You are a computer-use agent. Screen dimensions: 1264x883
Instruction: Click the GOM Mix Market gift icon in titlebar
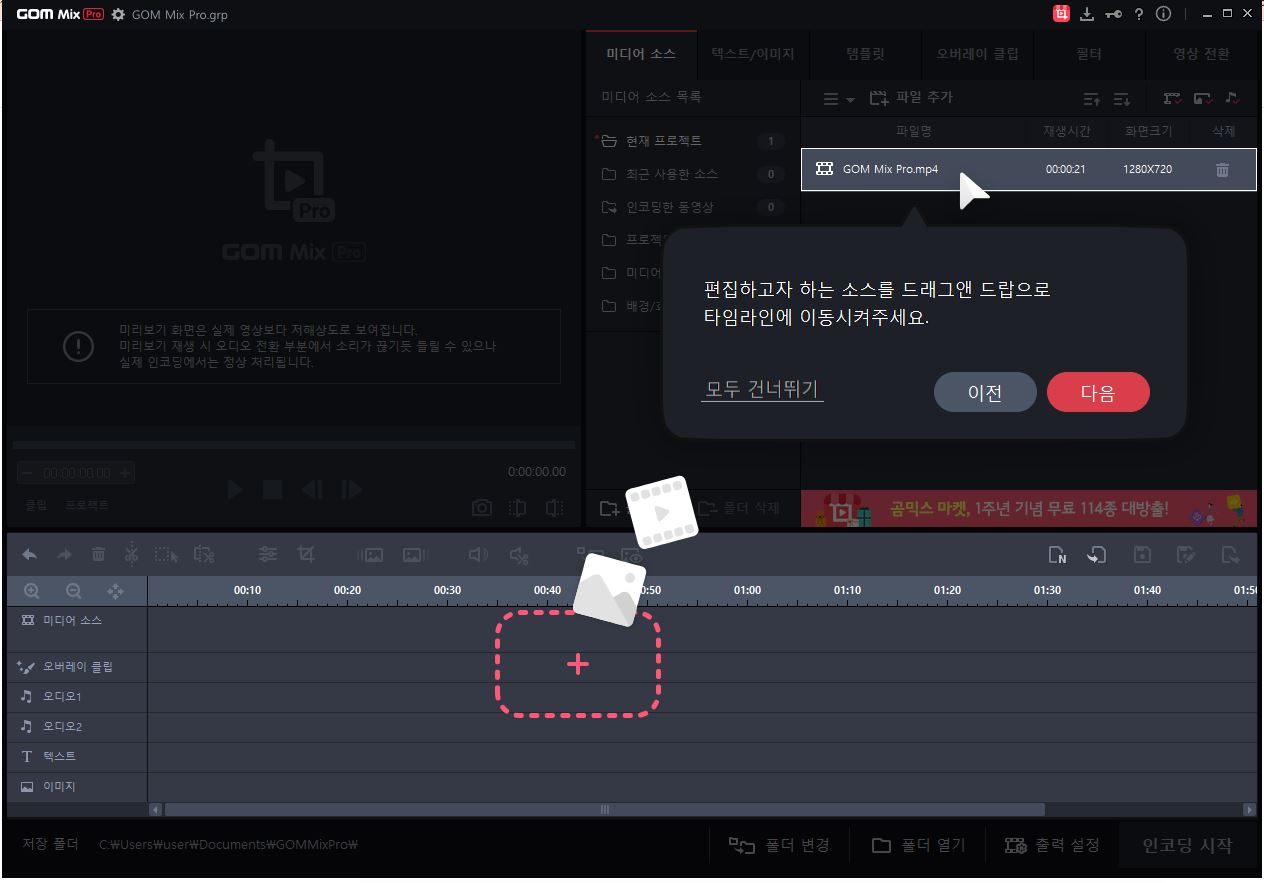point(1061,14)
